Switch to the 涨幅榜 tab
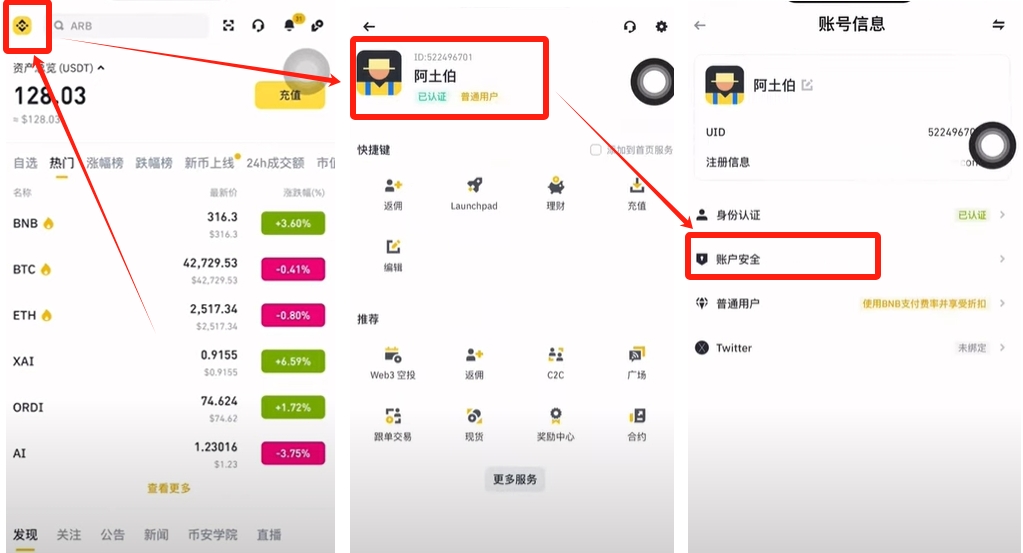This screenshot has width=1023, height=553. (x=105, y=163)
